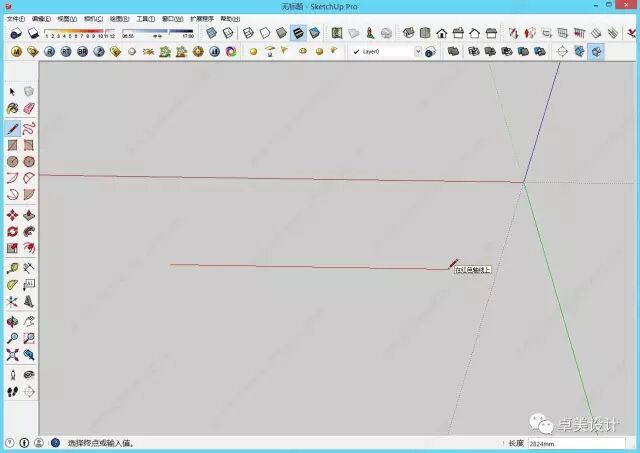The width and height of the screenshot is (640, 453).
Task: Adjust the shadow time-of-day slider
Action: click(x=158, y=33)
